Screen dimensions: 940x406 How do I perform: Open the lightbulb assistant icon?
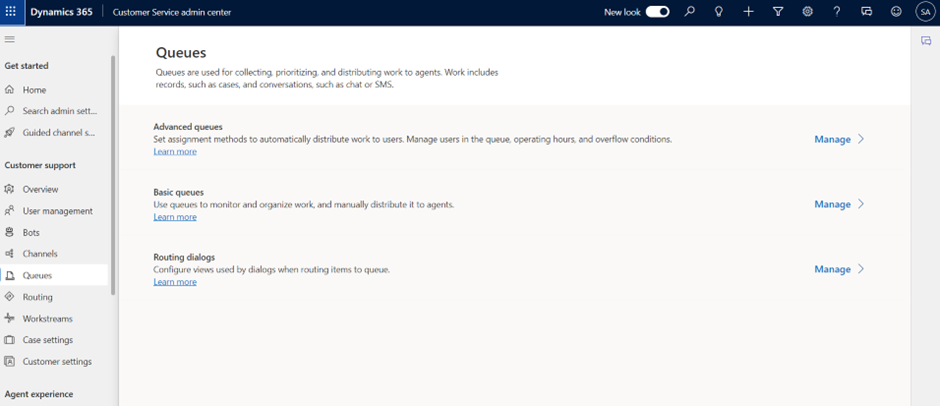[718, 12]
